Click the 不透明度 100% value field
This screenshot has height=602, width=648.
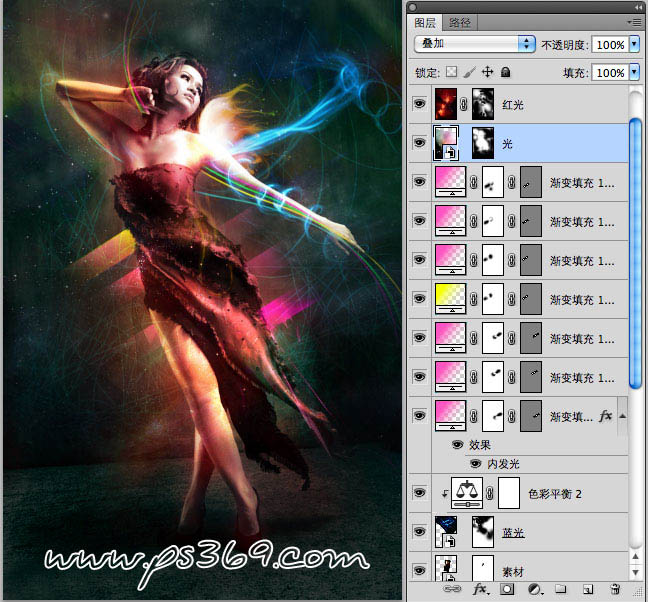(x=610, y=44)
